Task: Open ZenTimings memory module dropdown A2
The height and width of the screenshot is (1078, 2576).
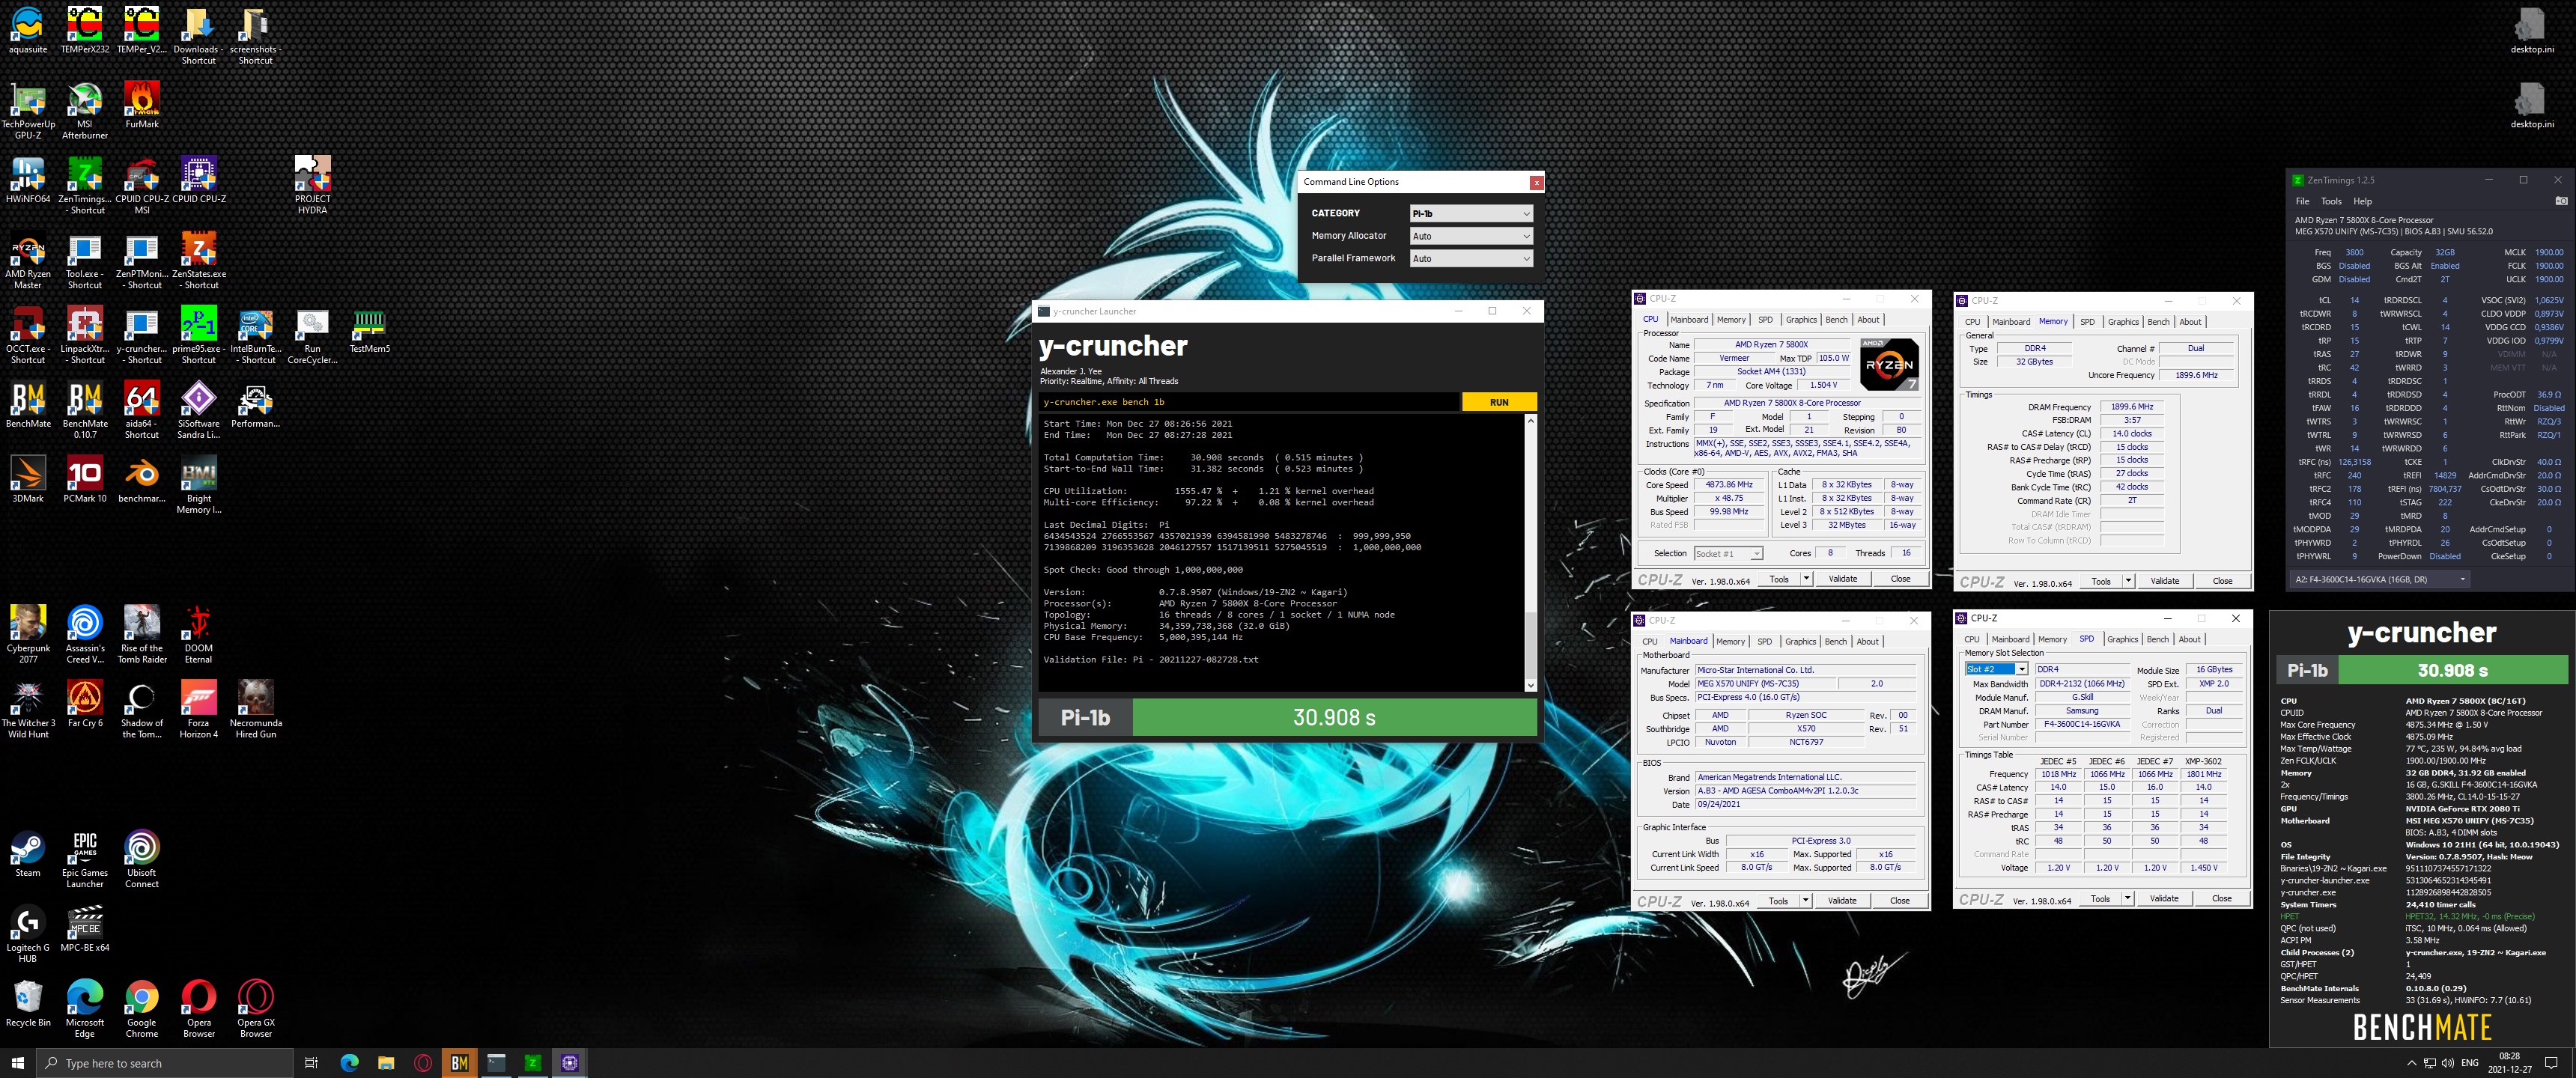Action: tap(2380, 579)
